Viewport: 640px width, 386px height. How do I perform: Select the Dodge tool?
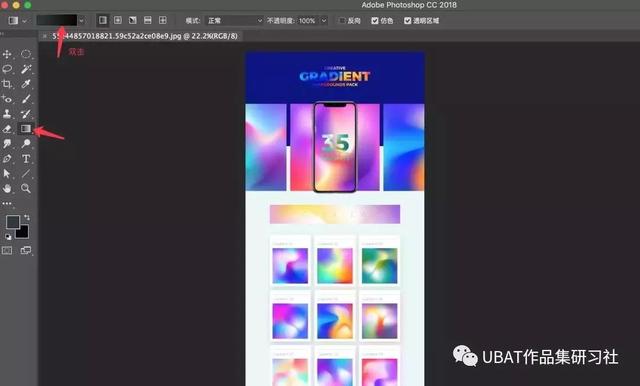click(x=26, y=144)
